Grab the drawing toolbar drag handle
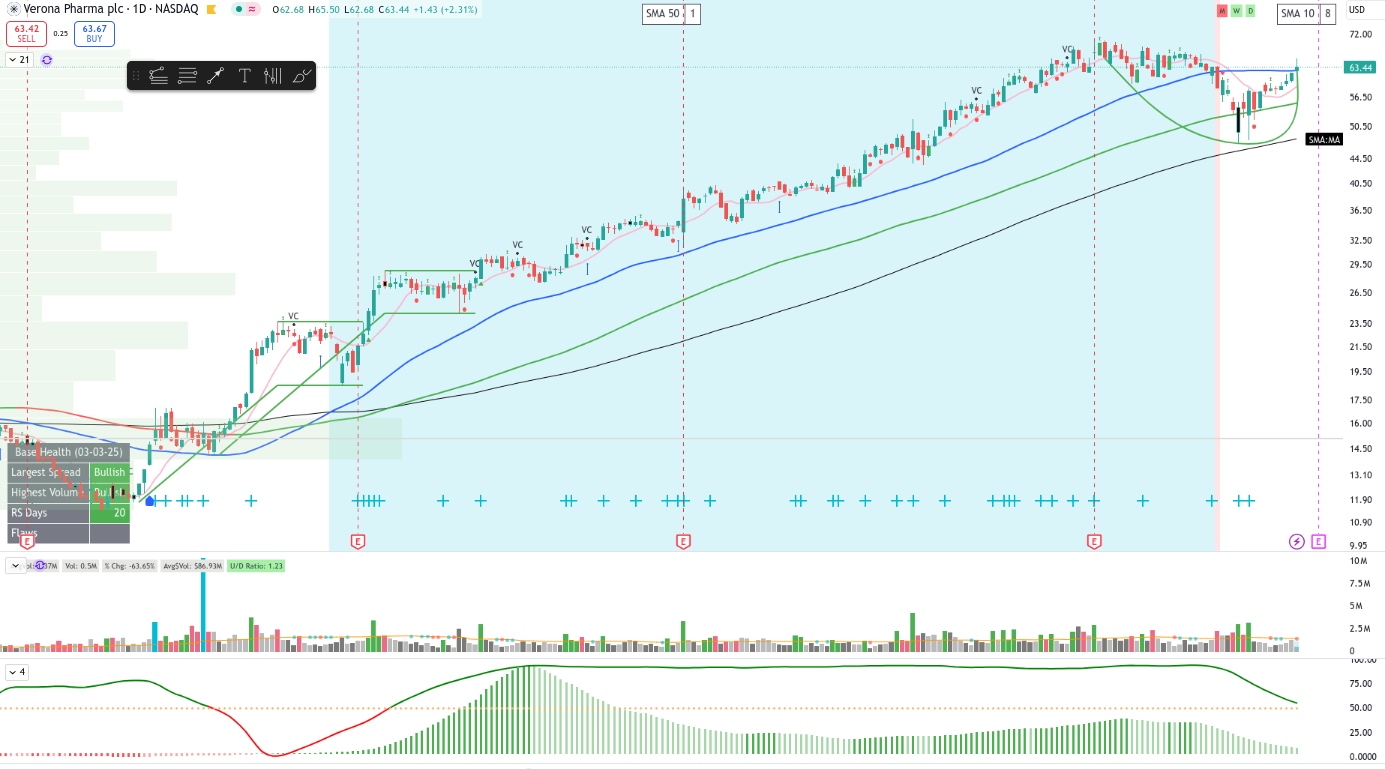Image resolution: width=1385 pixels, height=769 pixels. click(136, 75)
